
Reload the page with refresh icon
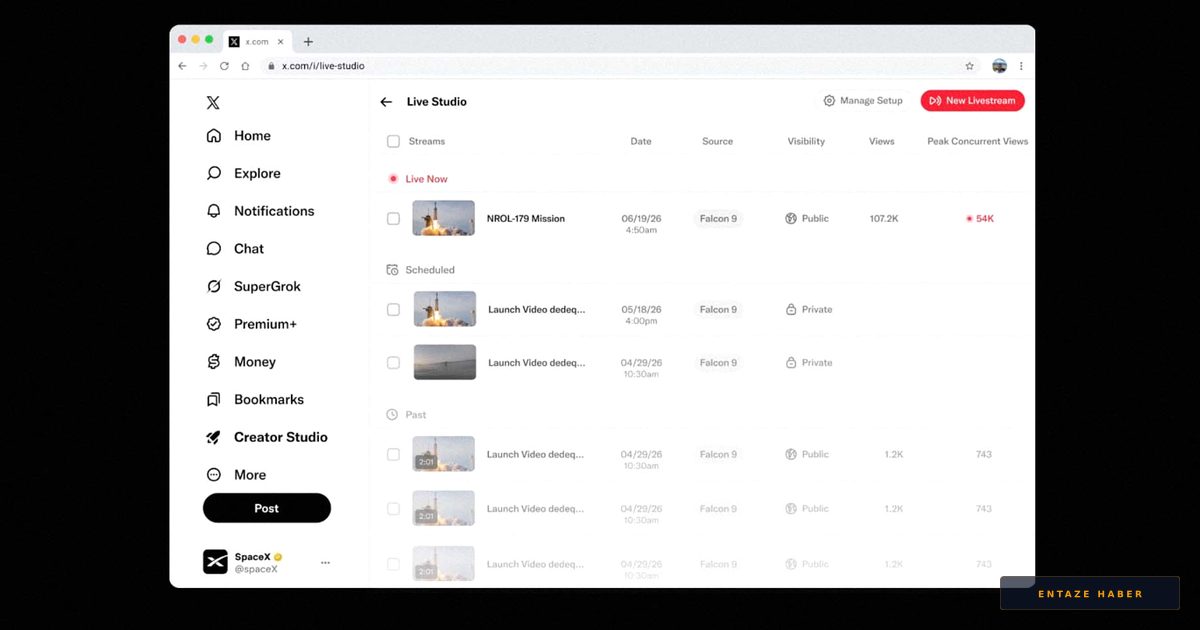(224, 66)
